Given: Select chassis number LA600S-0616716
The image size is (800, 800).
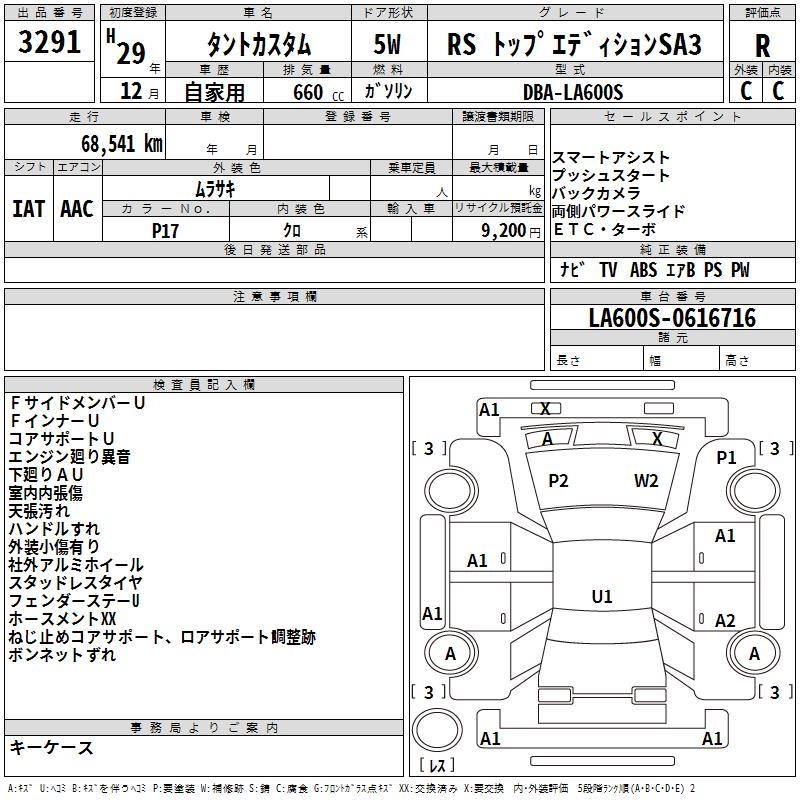Looking at the screenshot, I should click(672, 318).
